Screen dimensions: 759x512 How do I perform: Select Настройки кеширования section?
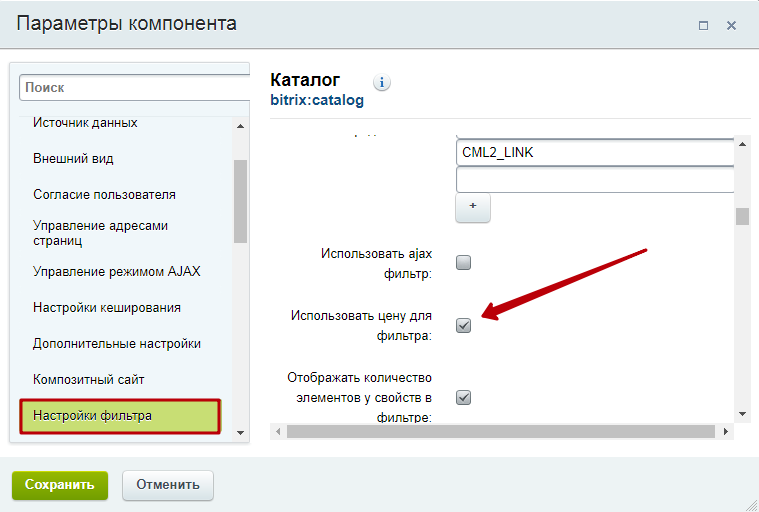(x=106, y=307)
